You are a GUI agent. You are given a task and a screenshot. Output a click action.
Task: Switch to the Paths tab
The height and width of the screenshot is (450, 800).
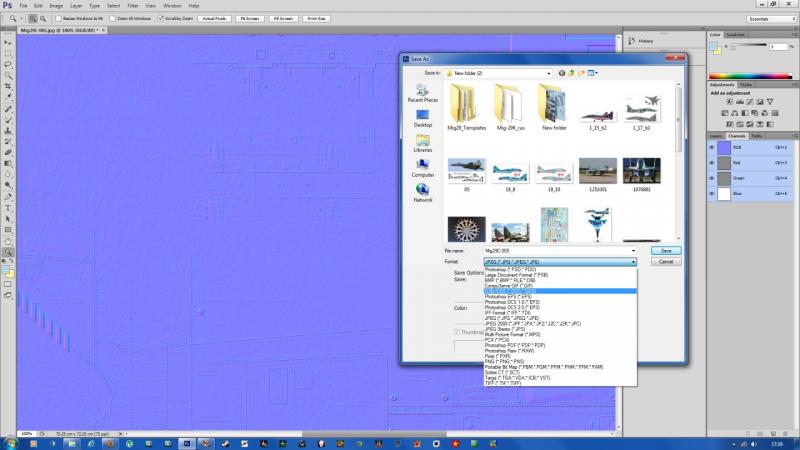pos(757,136)
